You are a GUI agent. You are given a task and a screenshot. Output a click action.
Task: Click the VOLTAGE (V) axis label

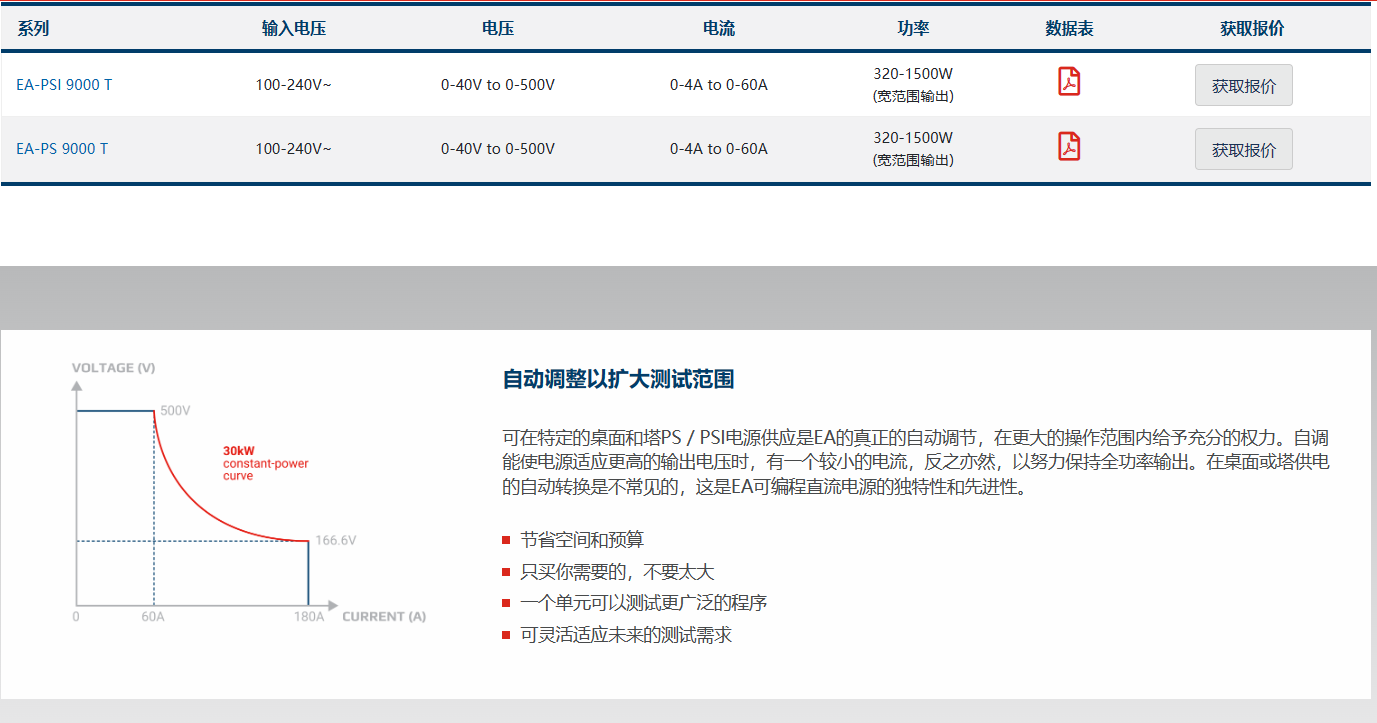[113, 368]
